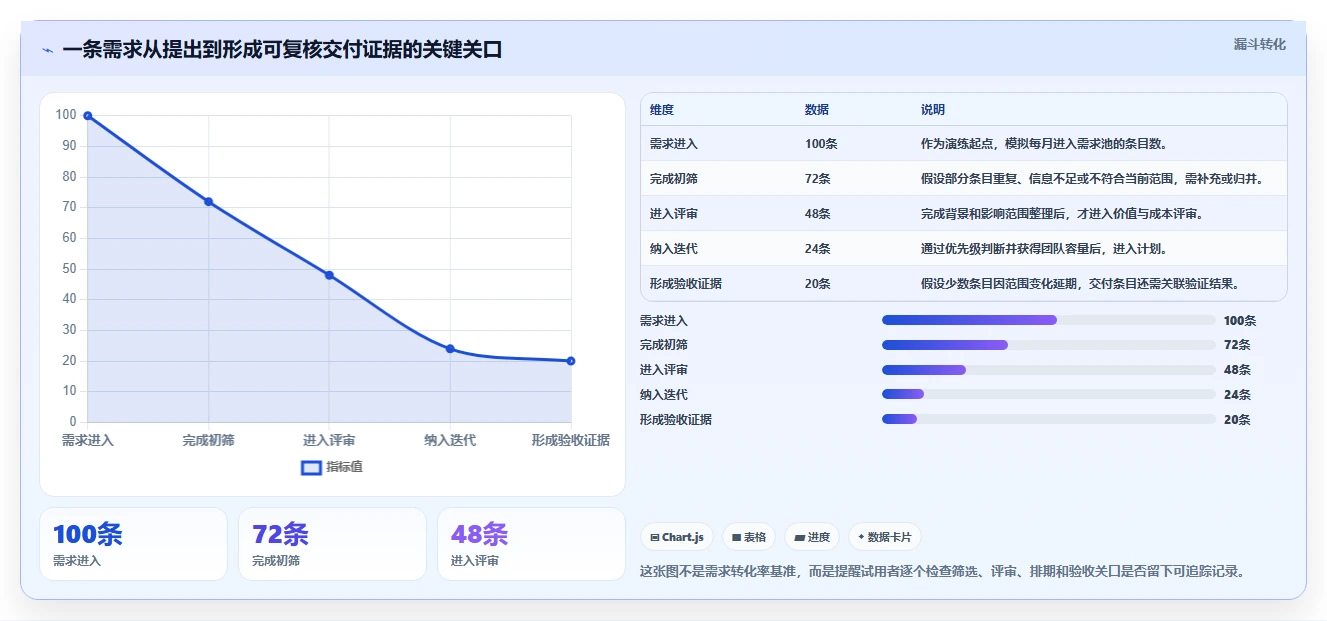Click the 数据卡片 chip
Viewport: 1327px width, 621px height.
(x=885, y=537)
